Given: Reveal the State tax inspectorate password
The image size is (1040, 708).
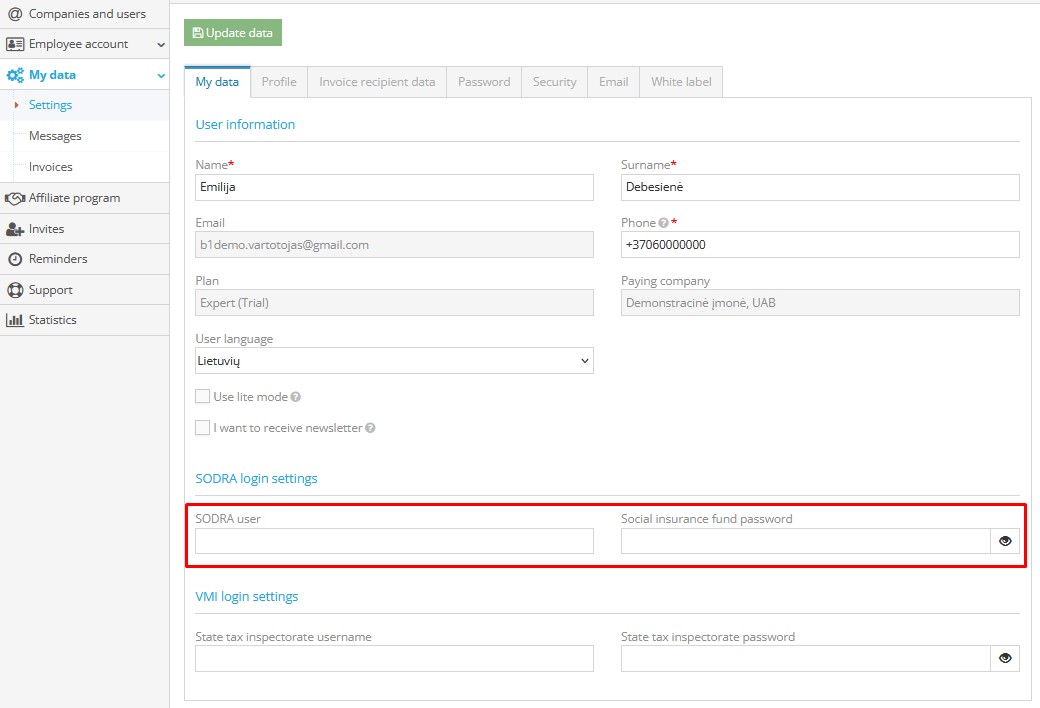Looking at the screenshot, I should click(x=1005, y=658).
